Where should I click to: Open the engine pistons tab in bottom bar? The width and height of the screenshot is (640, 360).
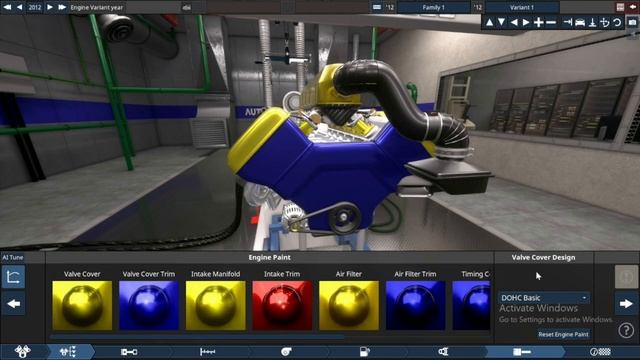coord(22,351)
